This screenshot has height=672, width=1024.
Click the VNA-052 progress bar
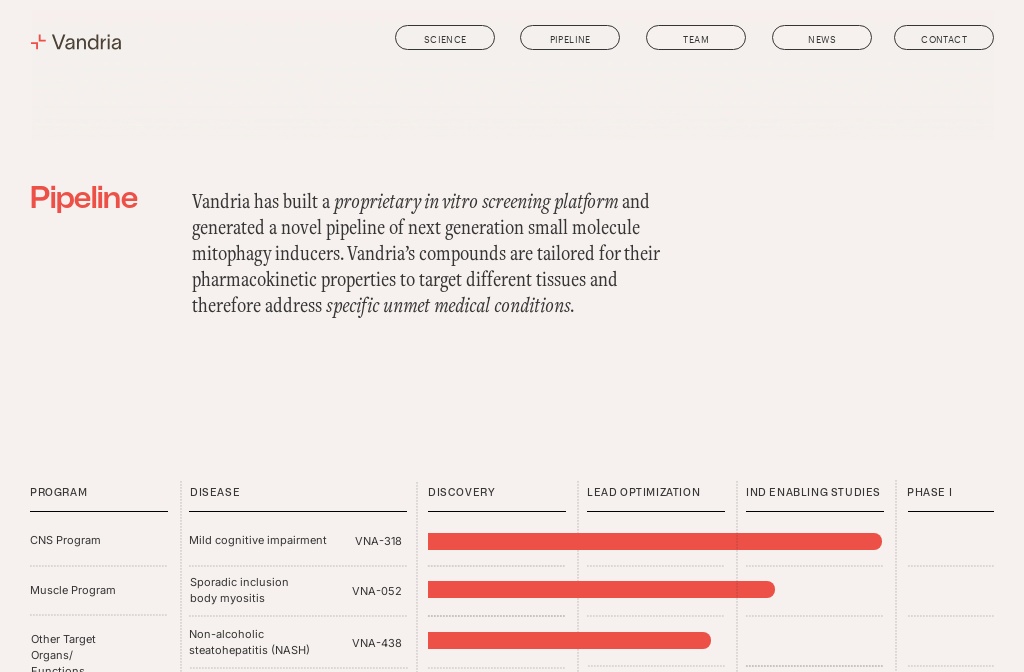pyautogui.click(x=601, y=590)
